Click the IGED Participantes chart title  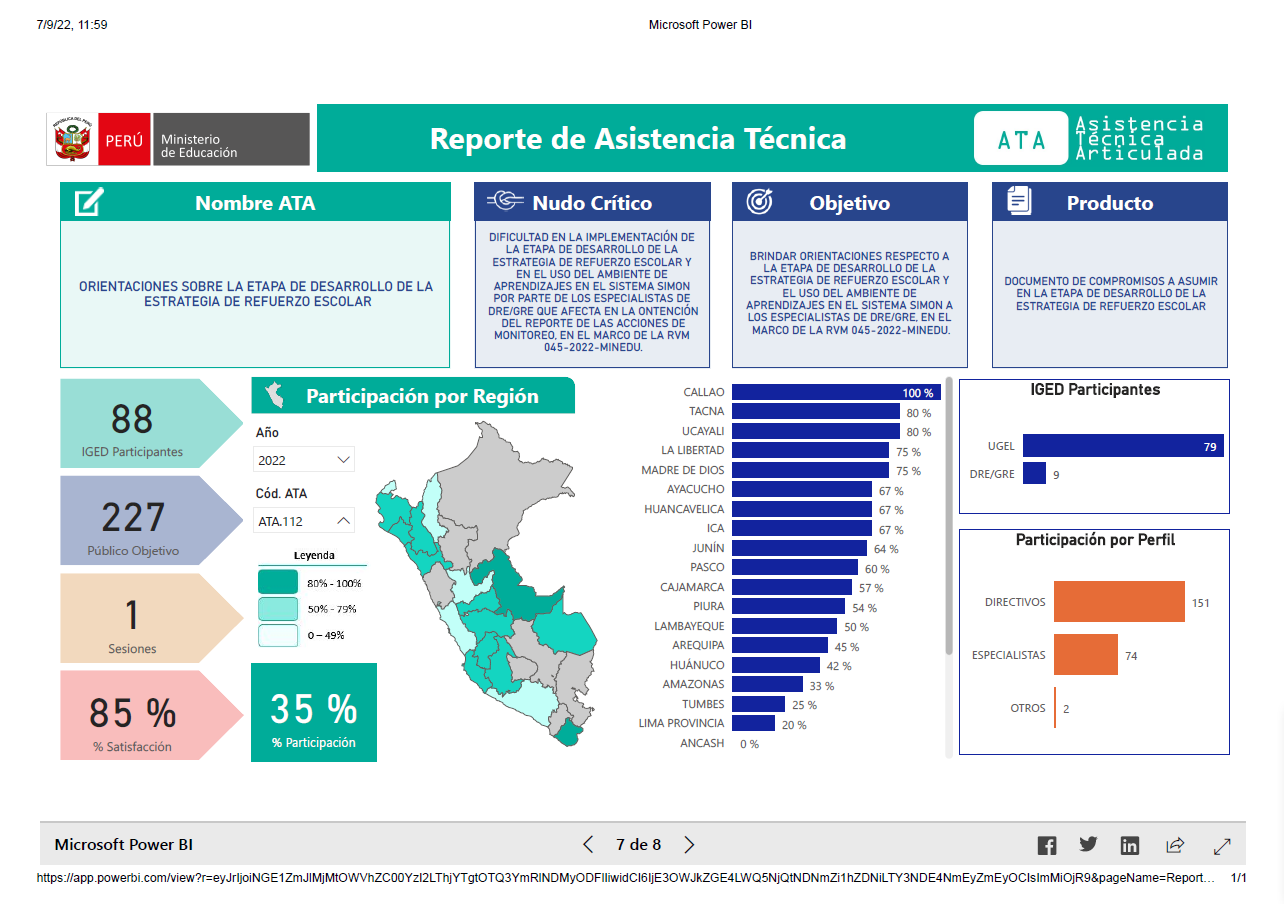click(1095, 390)
